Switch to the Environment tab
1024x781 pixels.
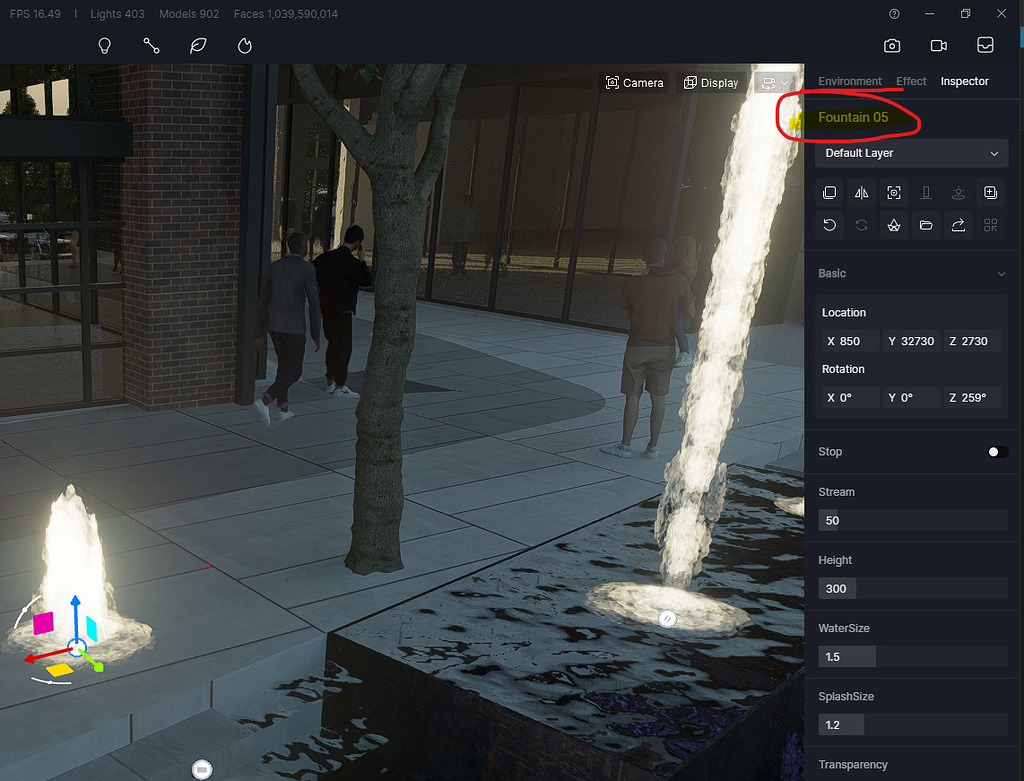[849, 81]
